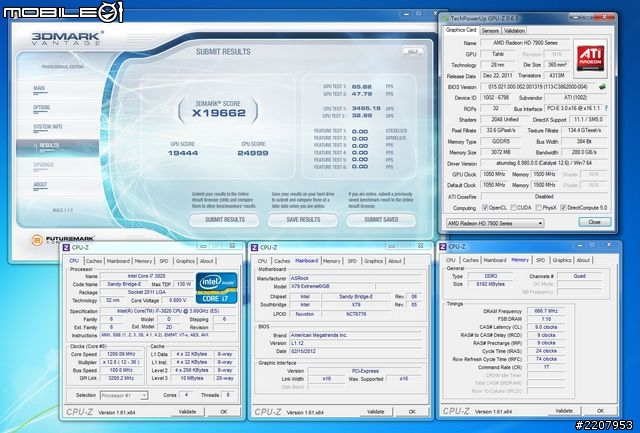Click Validate in the Mainboard CPU-Z window
The height and width of the screenshot is (433, 640).
pos(376,412)
